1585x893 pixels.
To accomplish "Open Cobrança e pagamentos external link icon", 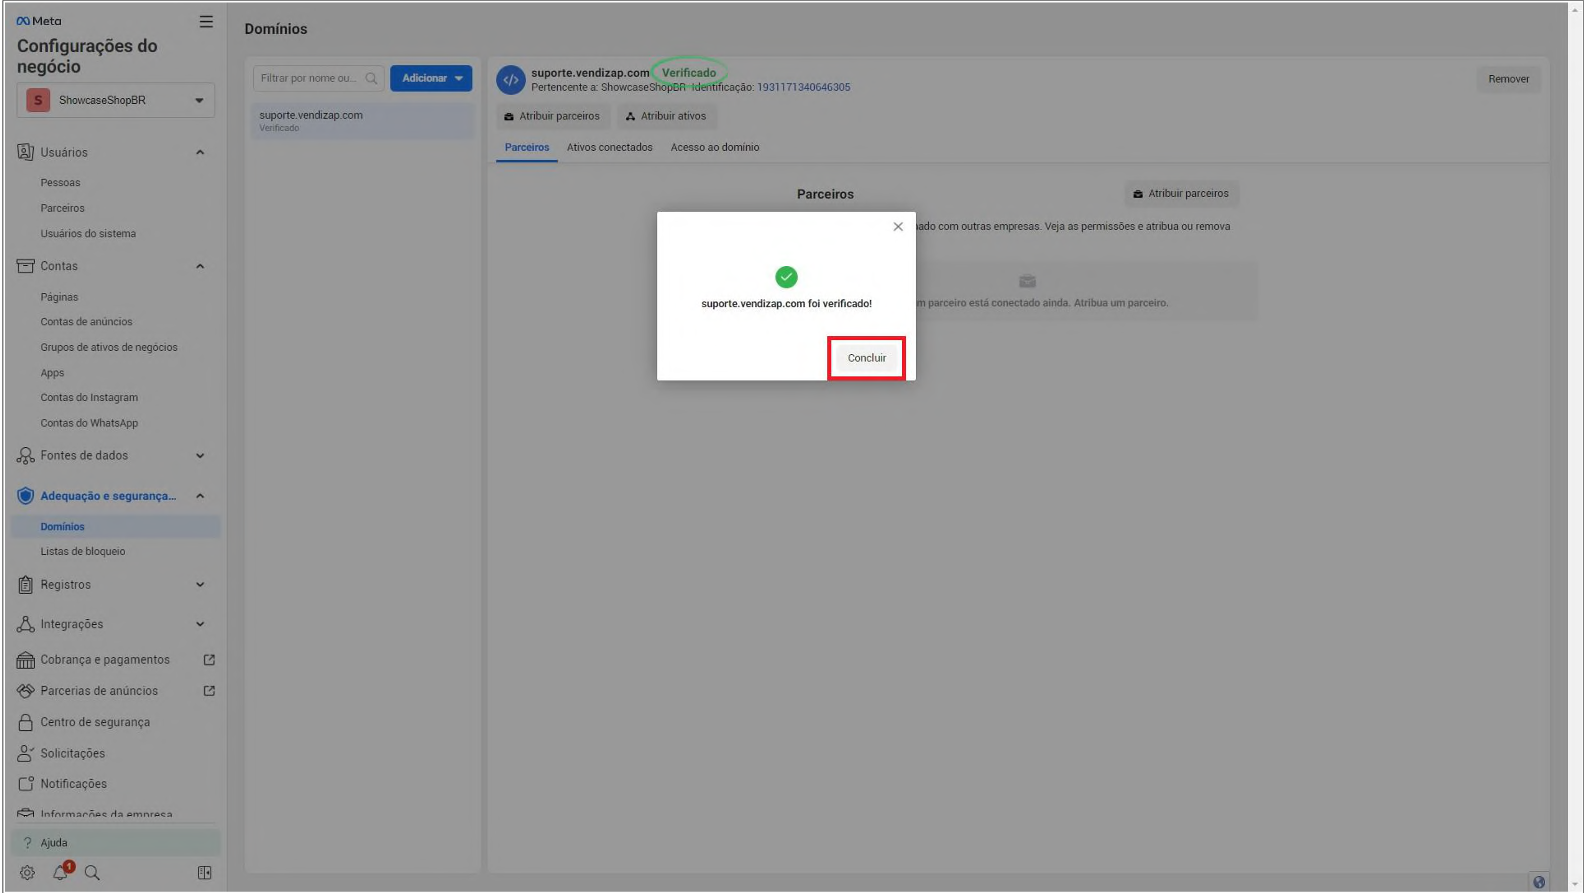I will (209, 660).
